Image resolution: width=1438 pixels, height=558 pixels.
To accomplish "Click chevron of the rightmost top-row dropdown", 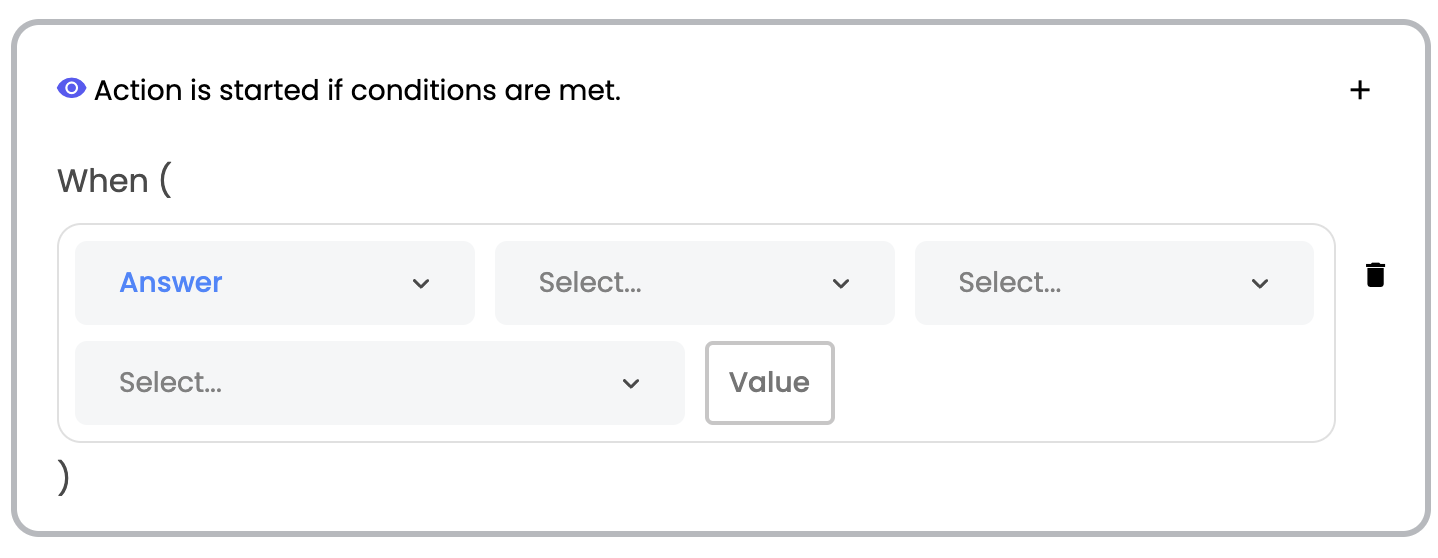I will pyautogui.click(x=1260, y=284).
